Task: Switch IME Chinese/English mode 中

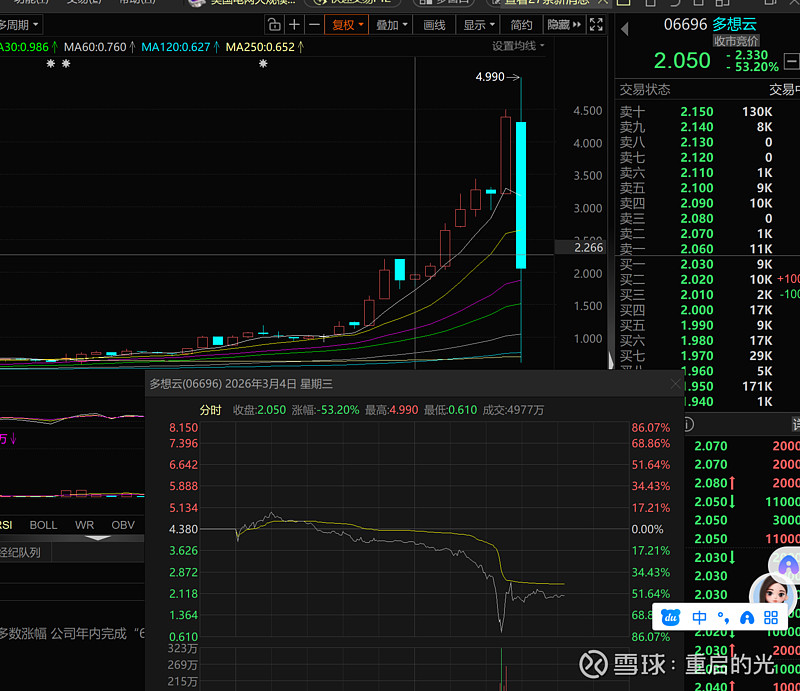Action: 699,618
